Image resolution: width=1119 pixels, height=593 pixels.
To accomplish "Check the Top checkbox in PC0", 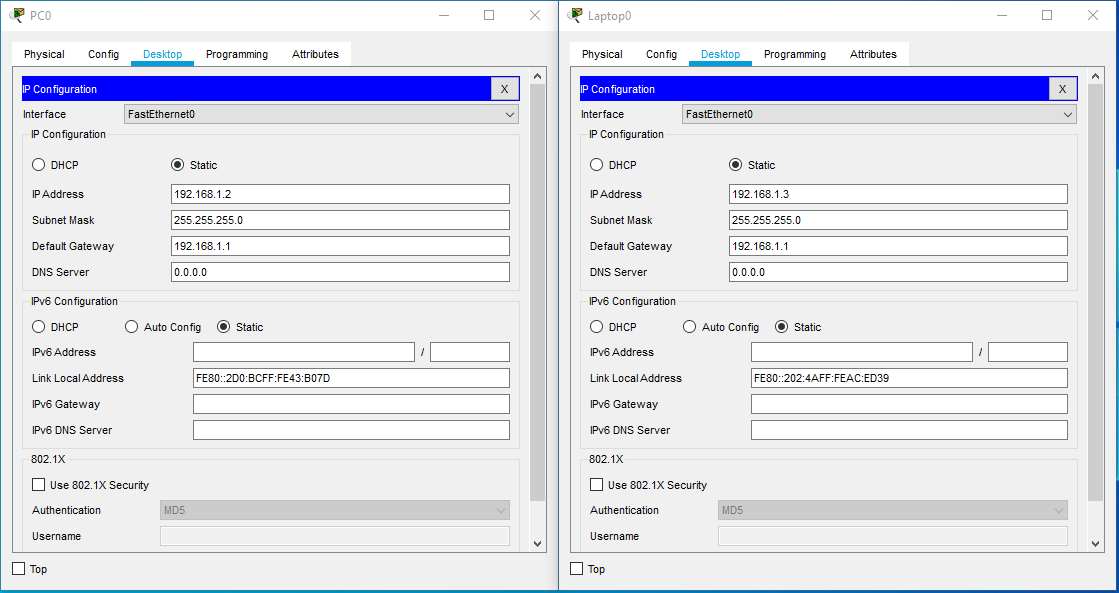I will (x=19, y=569).
